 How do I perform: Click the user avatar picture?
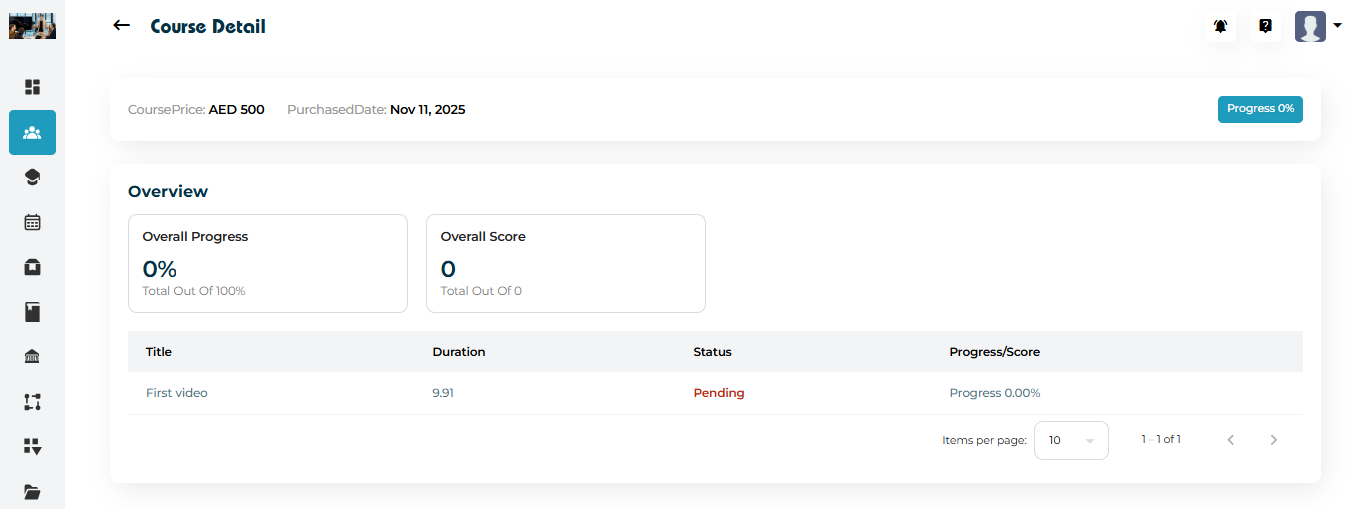point(1310,27)
